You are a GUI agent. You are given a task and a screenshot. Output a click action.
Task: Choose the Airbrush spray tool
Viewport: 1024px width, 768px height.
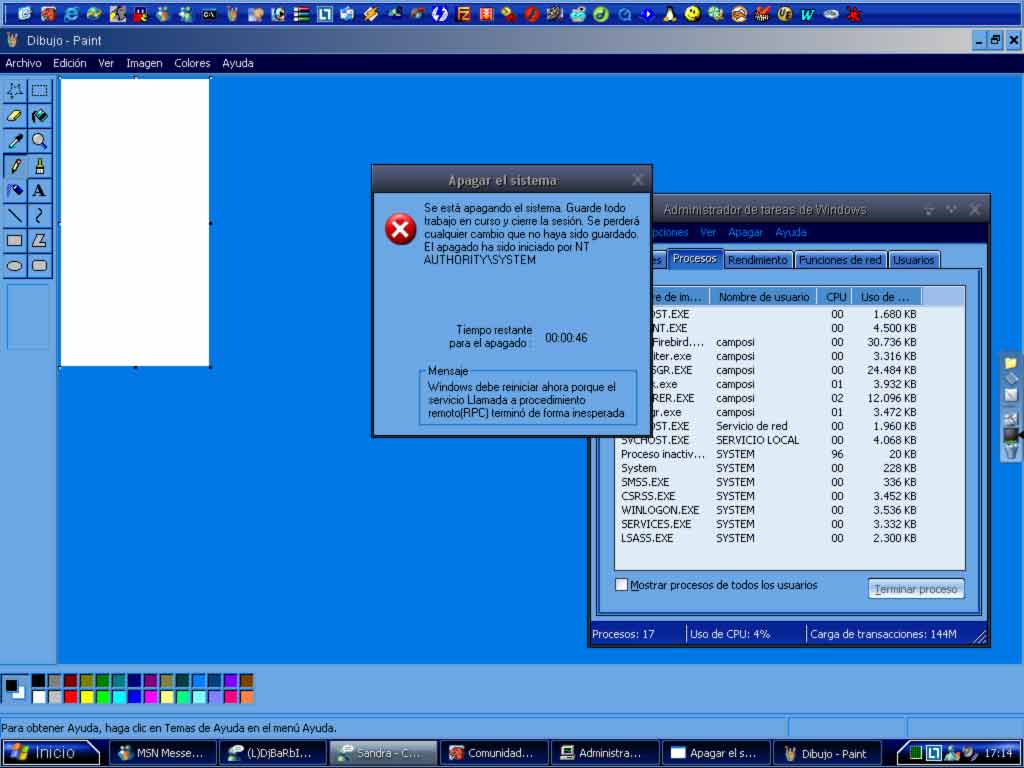15,191
